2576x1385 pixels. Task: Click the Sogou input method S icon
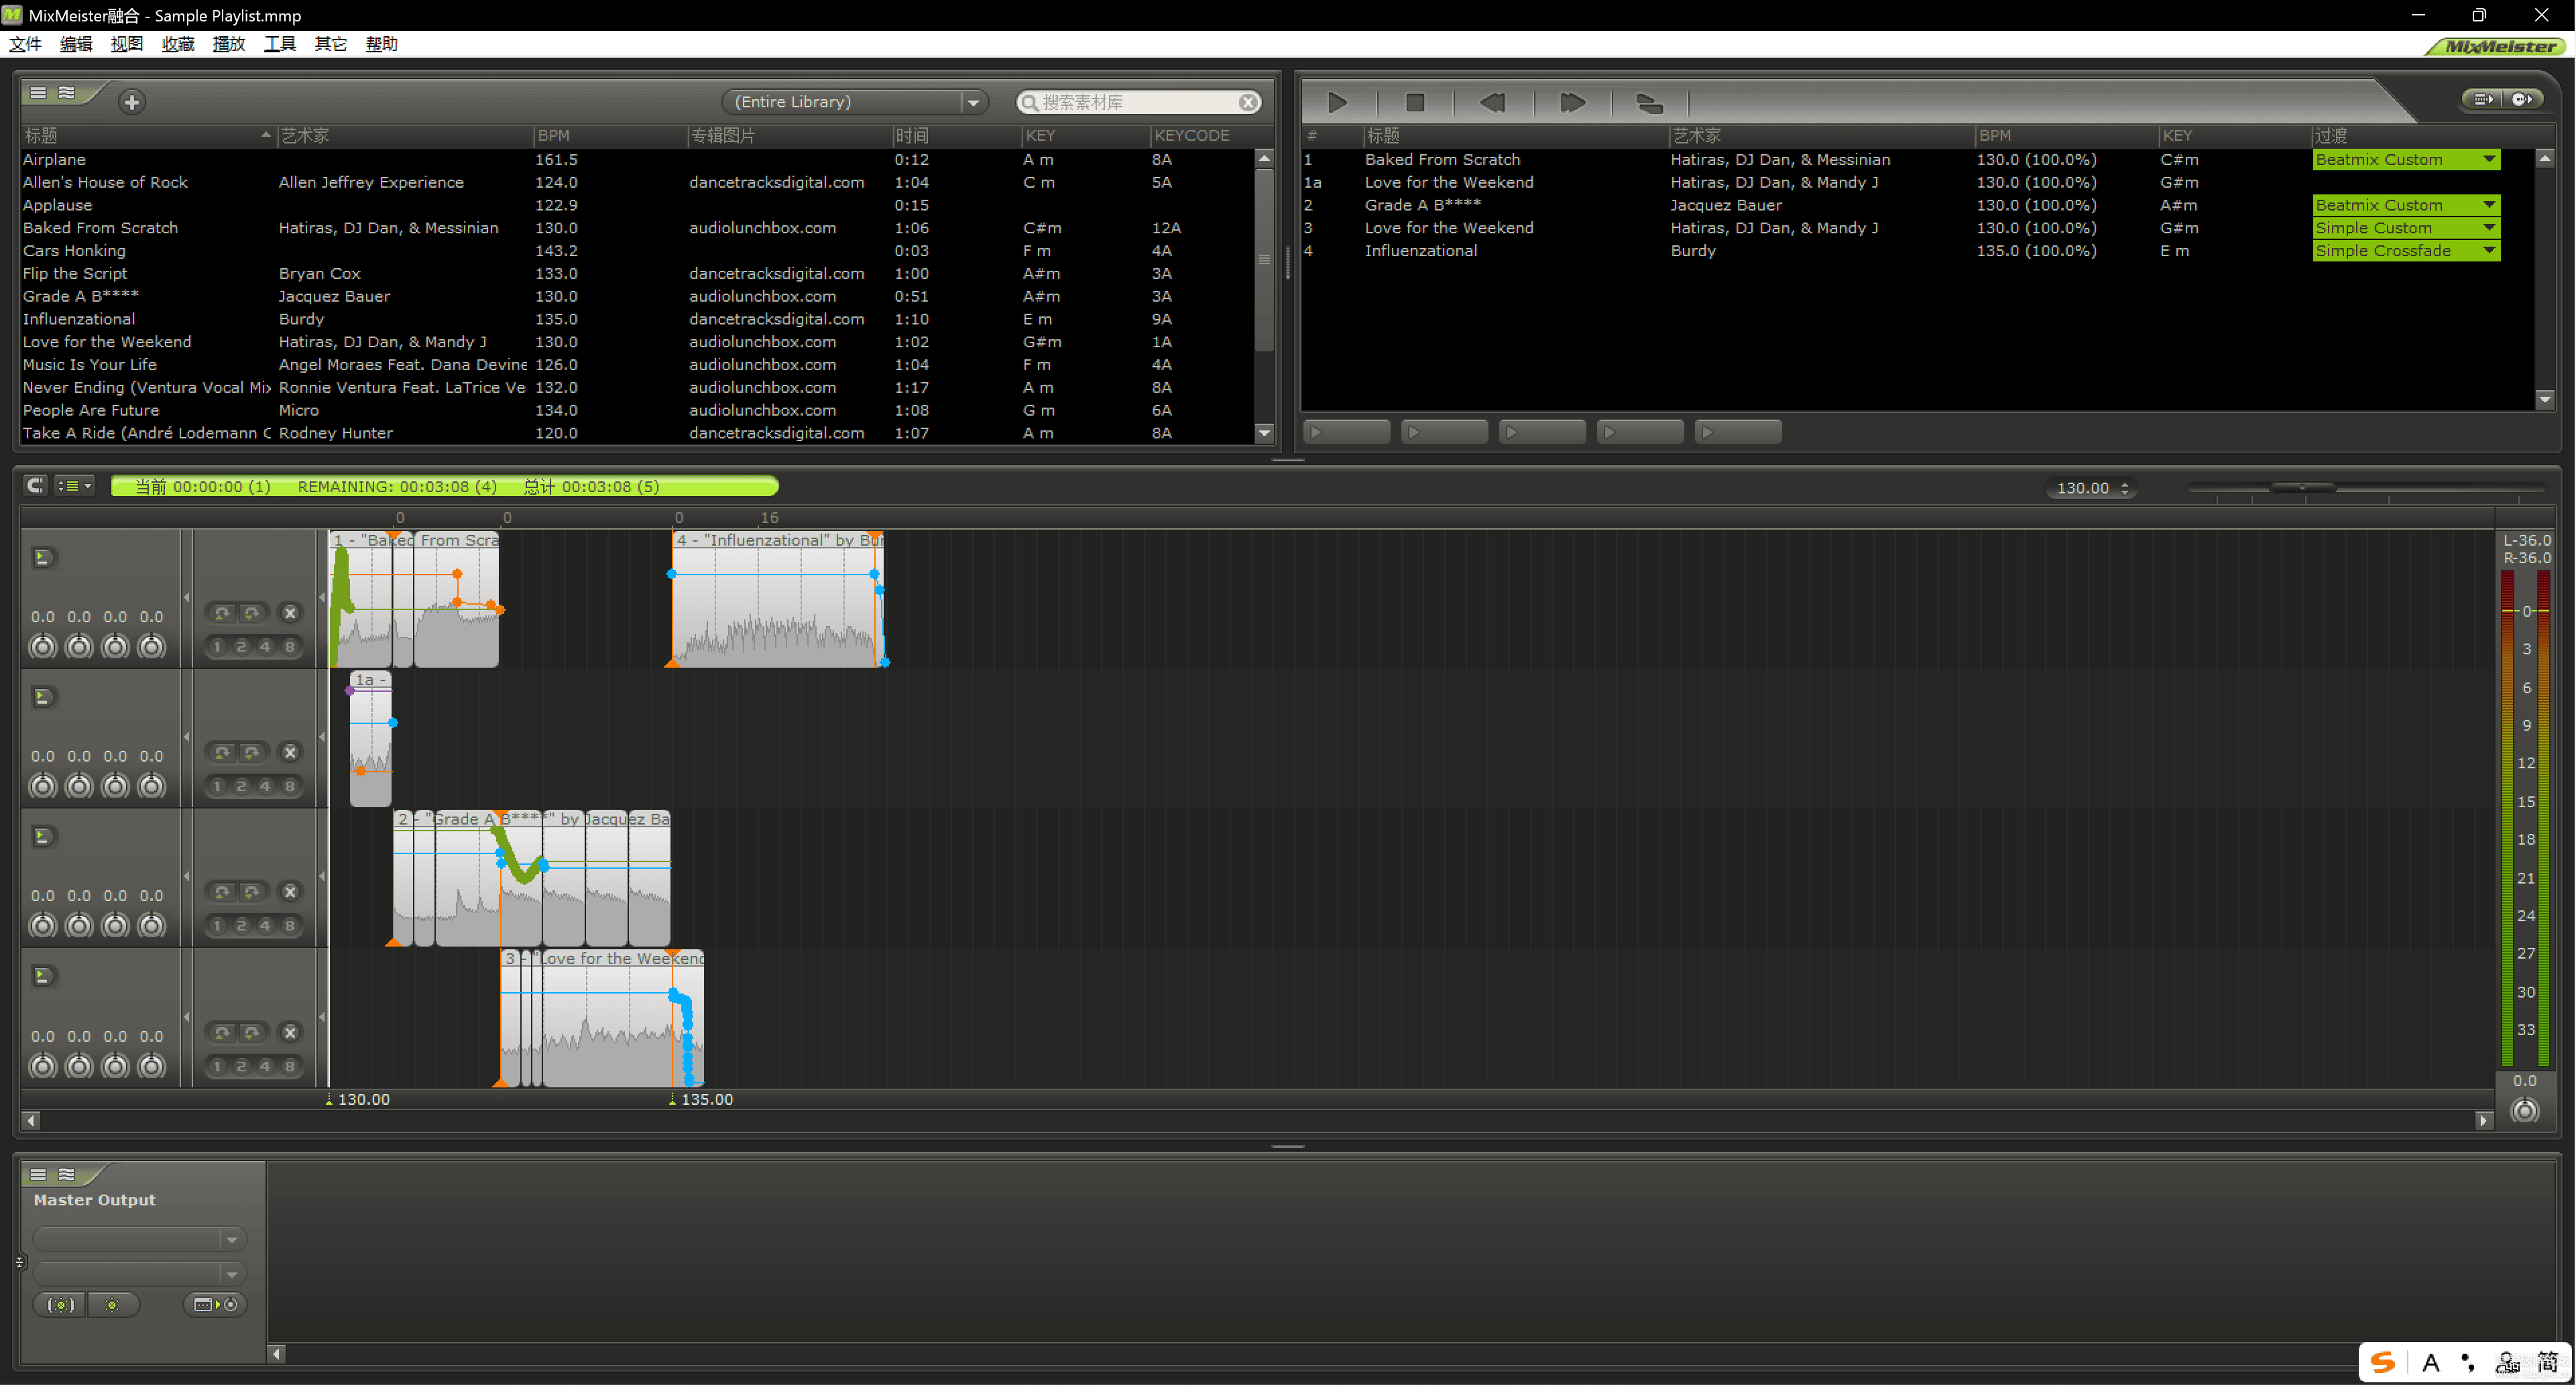click(2383, 1362)
